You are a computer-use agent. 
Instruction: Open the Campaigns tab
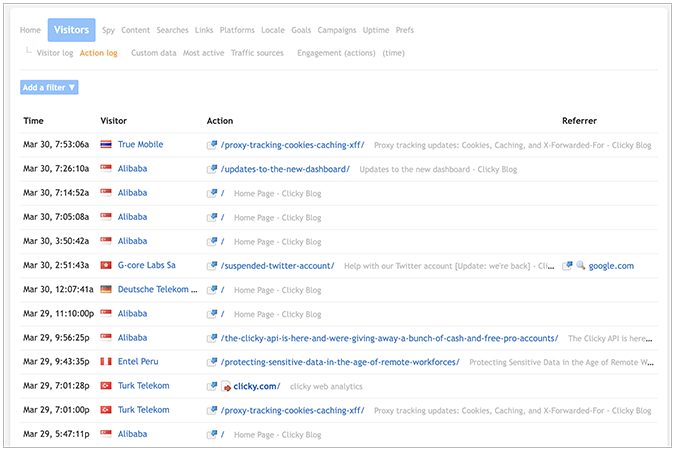(337, 30)
